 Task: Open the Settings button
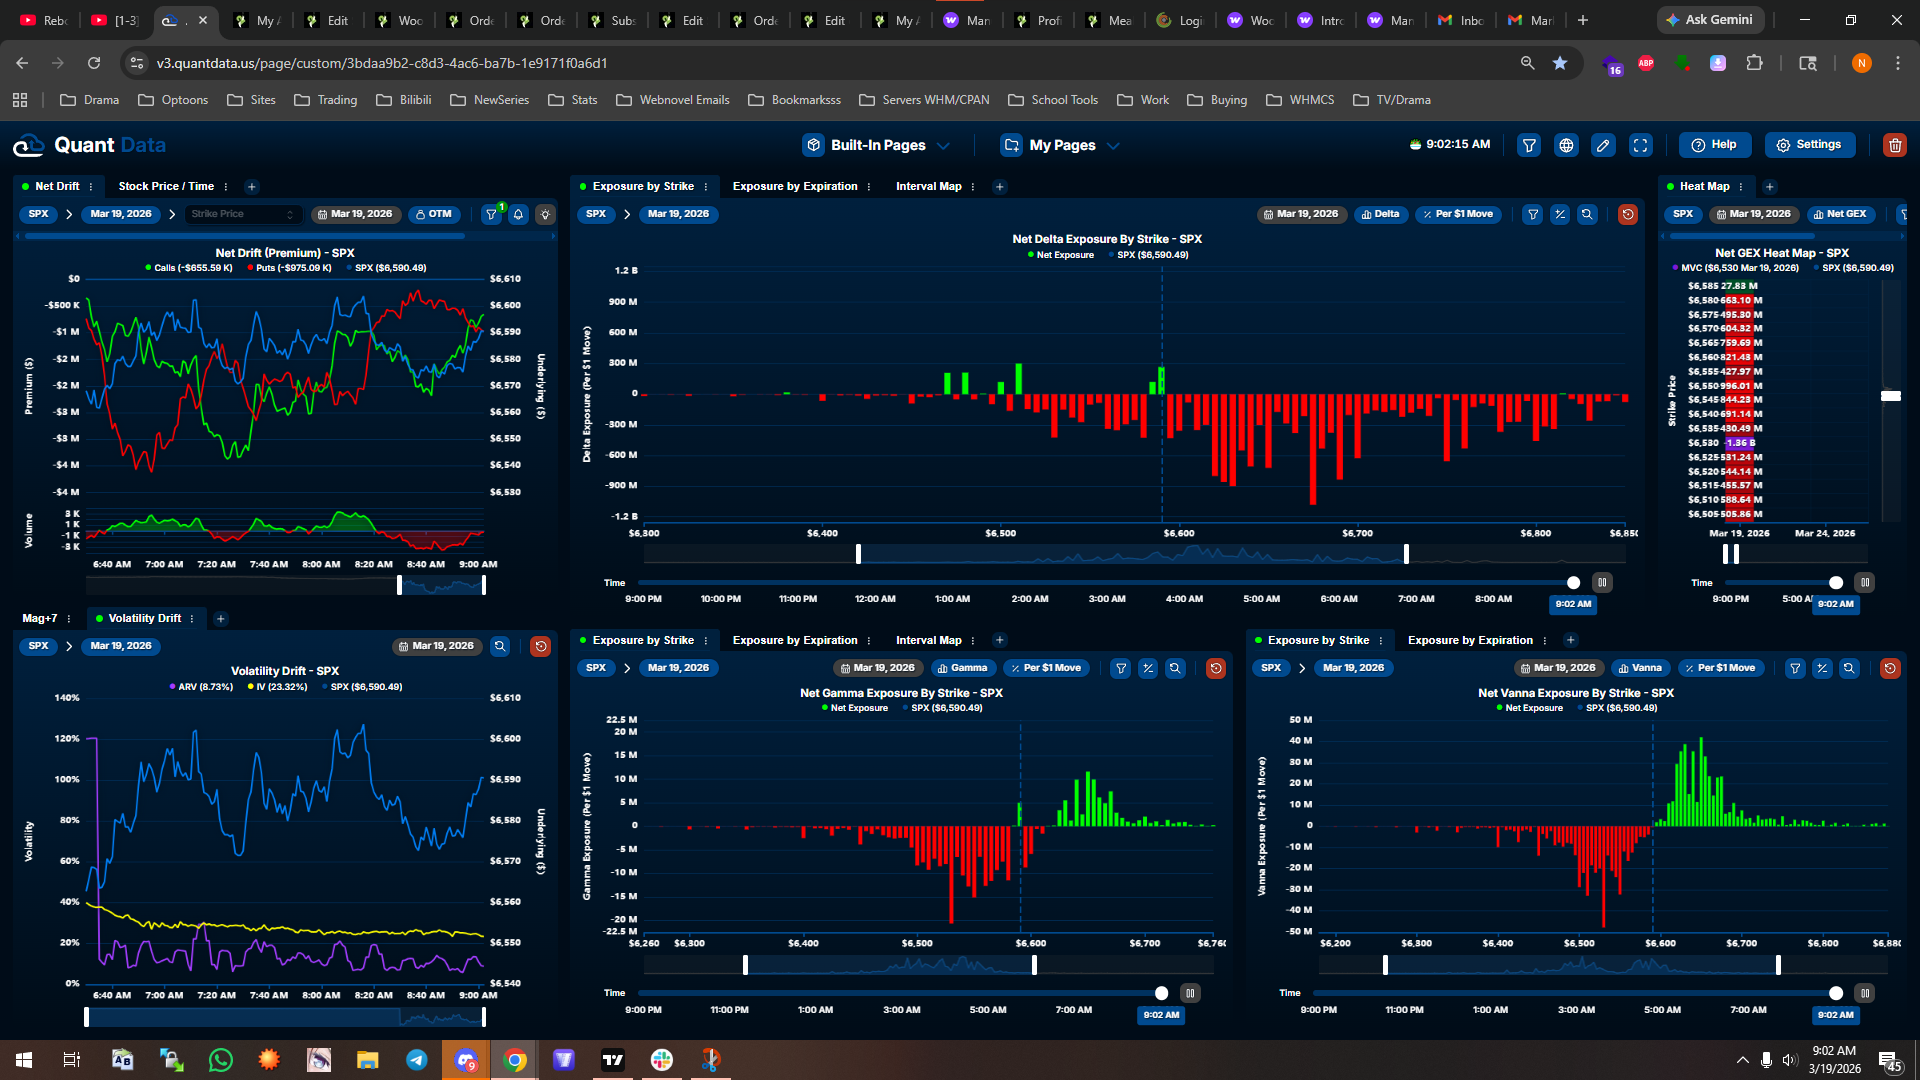coord(1809,145)
